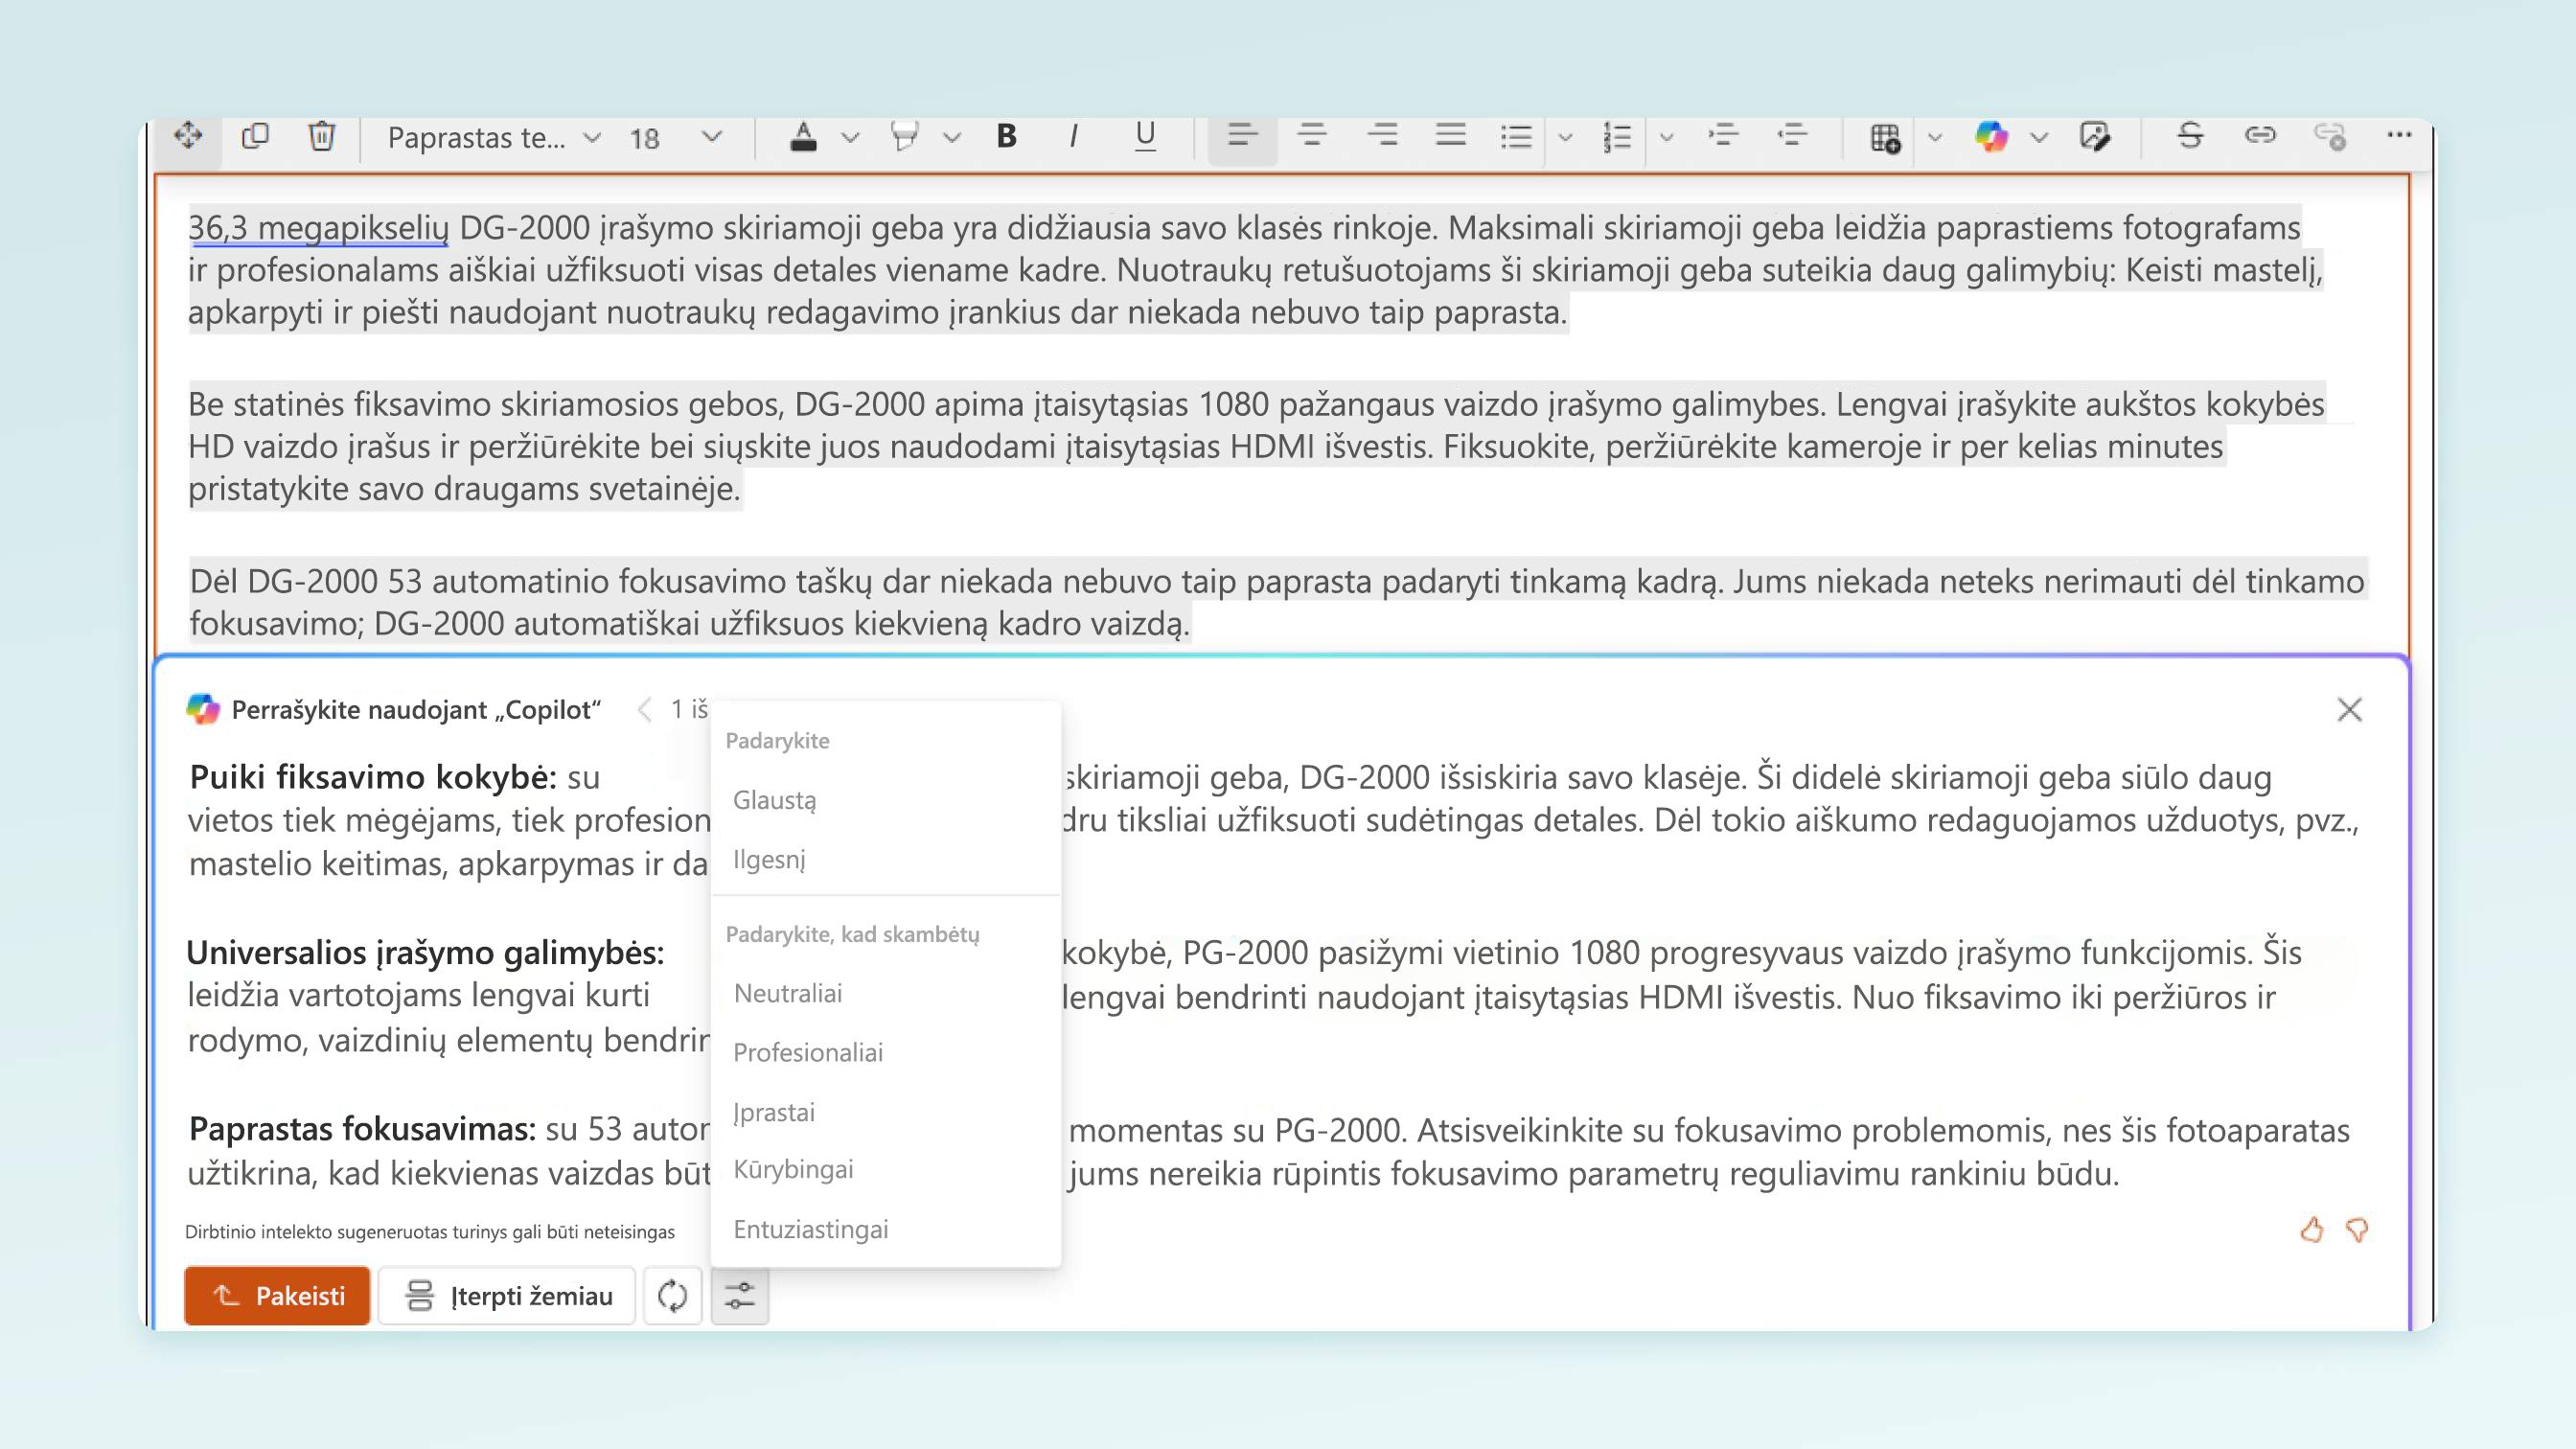The width and height of the screenshot is (2576, 1449).
Task: Click the Puiki fiksavimo kokybė heading
Action: [x=373, y=777]
